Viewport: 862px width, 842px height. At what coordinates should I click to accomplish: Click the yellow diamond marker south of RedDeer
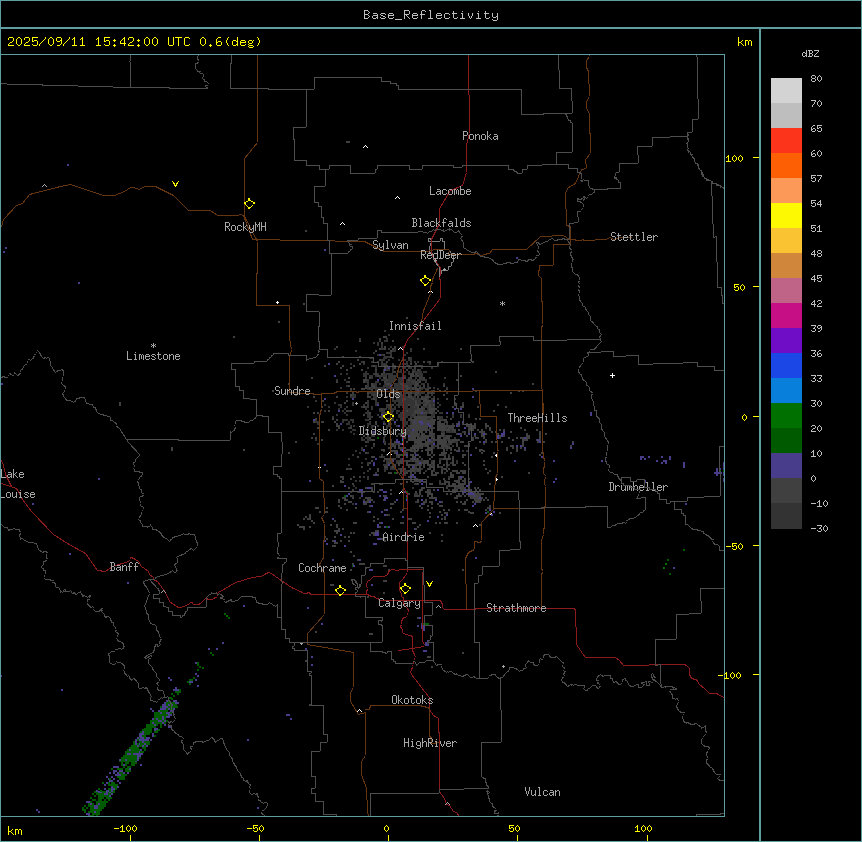click(425, 281)
